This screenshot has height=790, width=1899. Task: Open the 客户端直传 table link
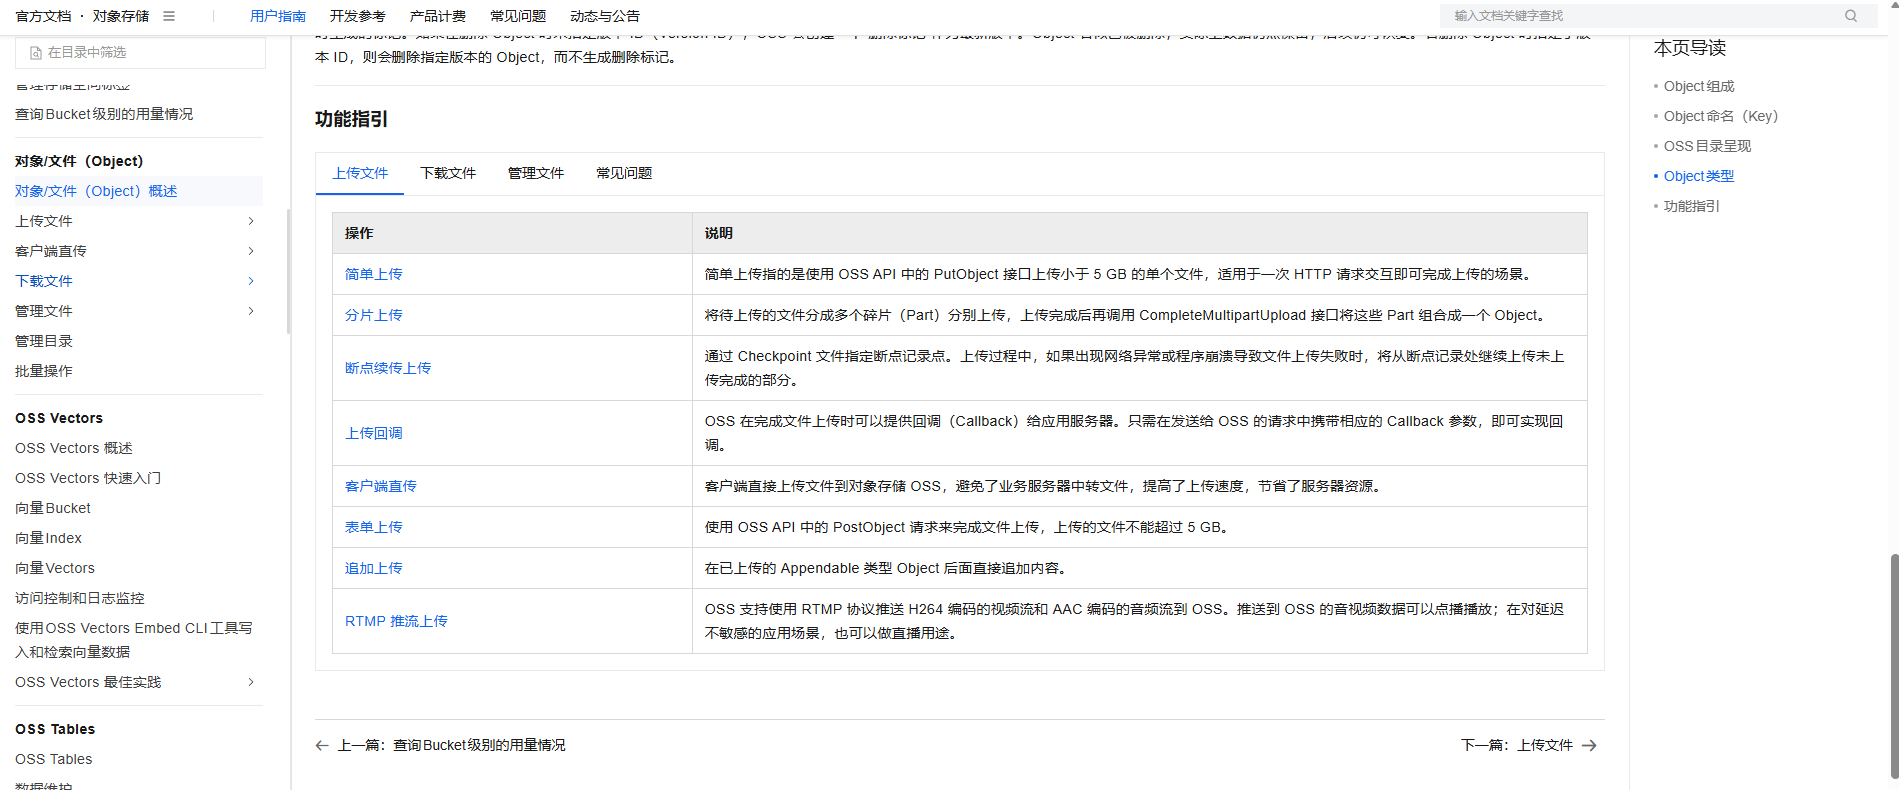(x=381, y=486)
